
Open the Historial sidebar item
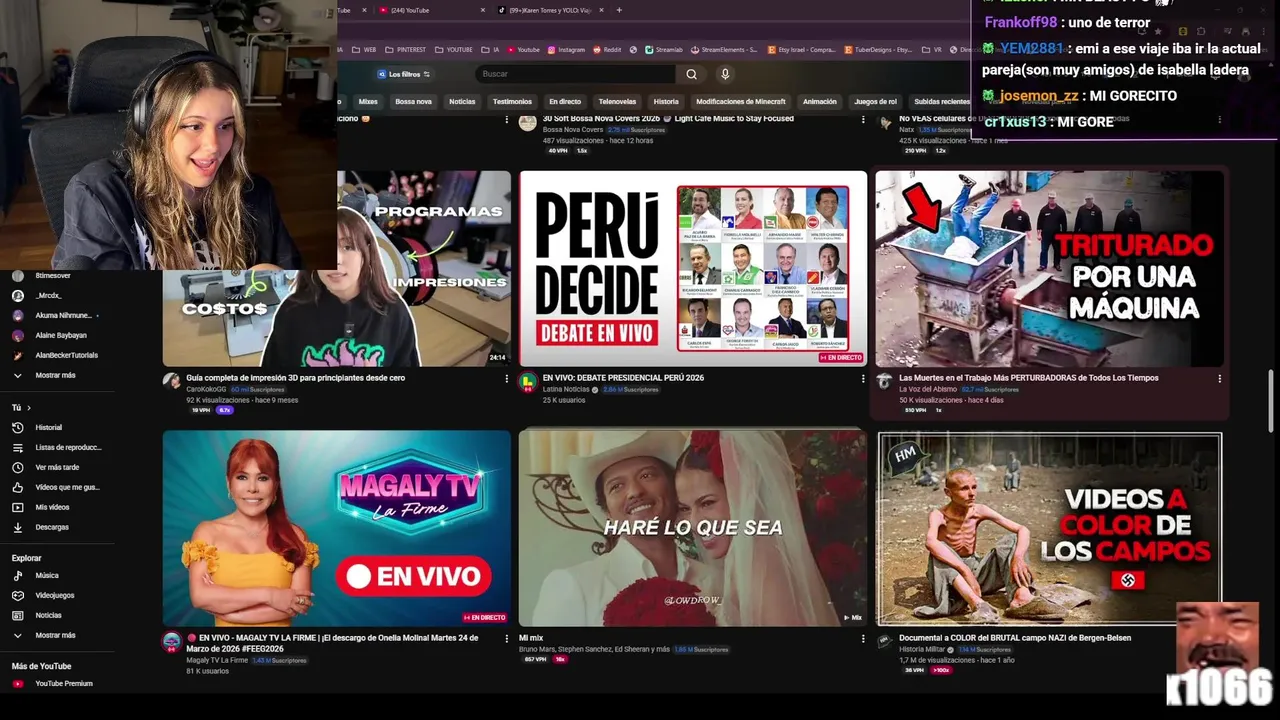(x=37, y=427)
